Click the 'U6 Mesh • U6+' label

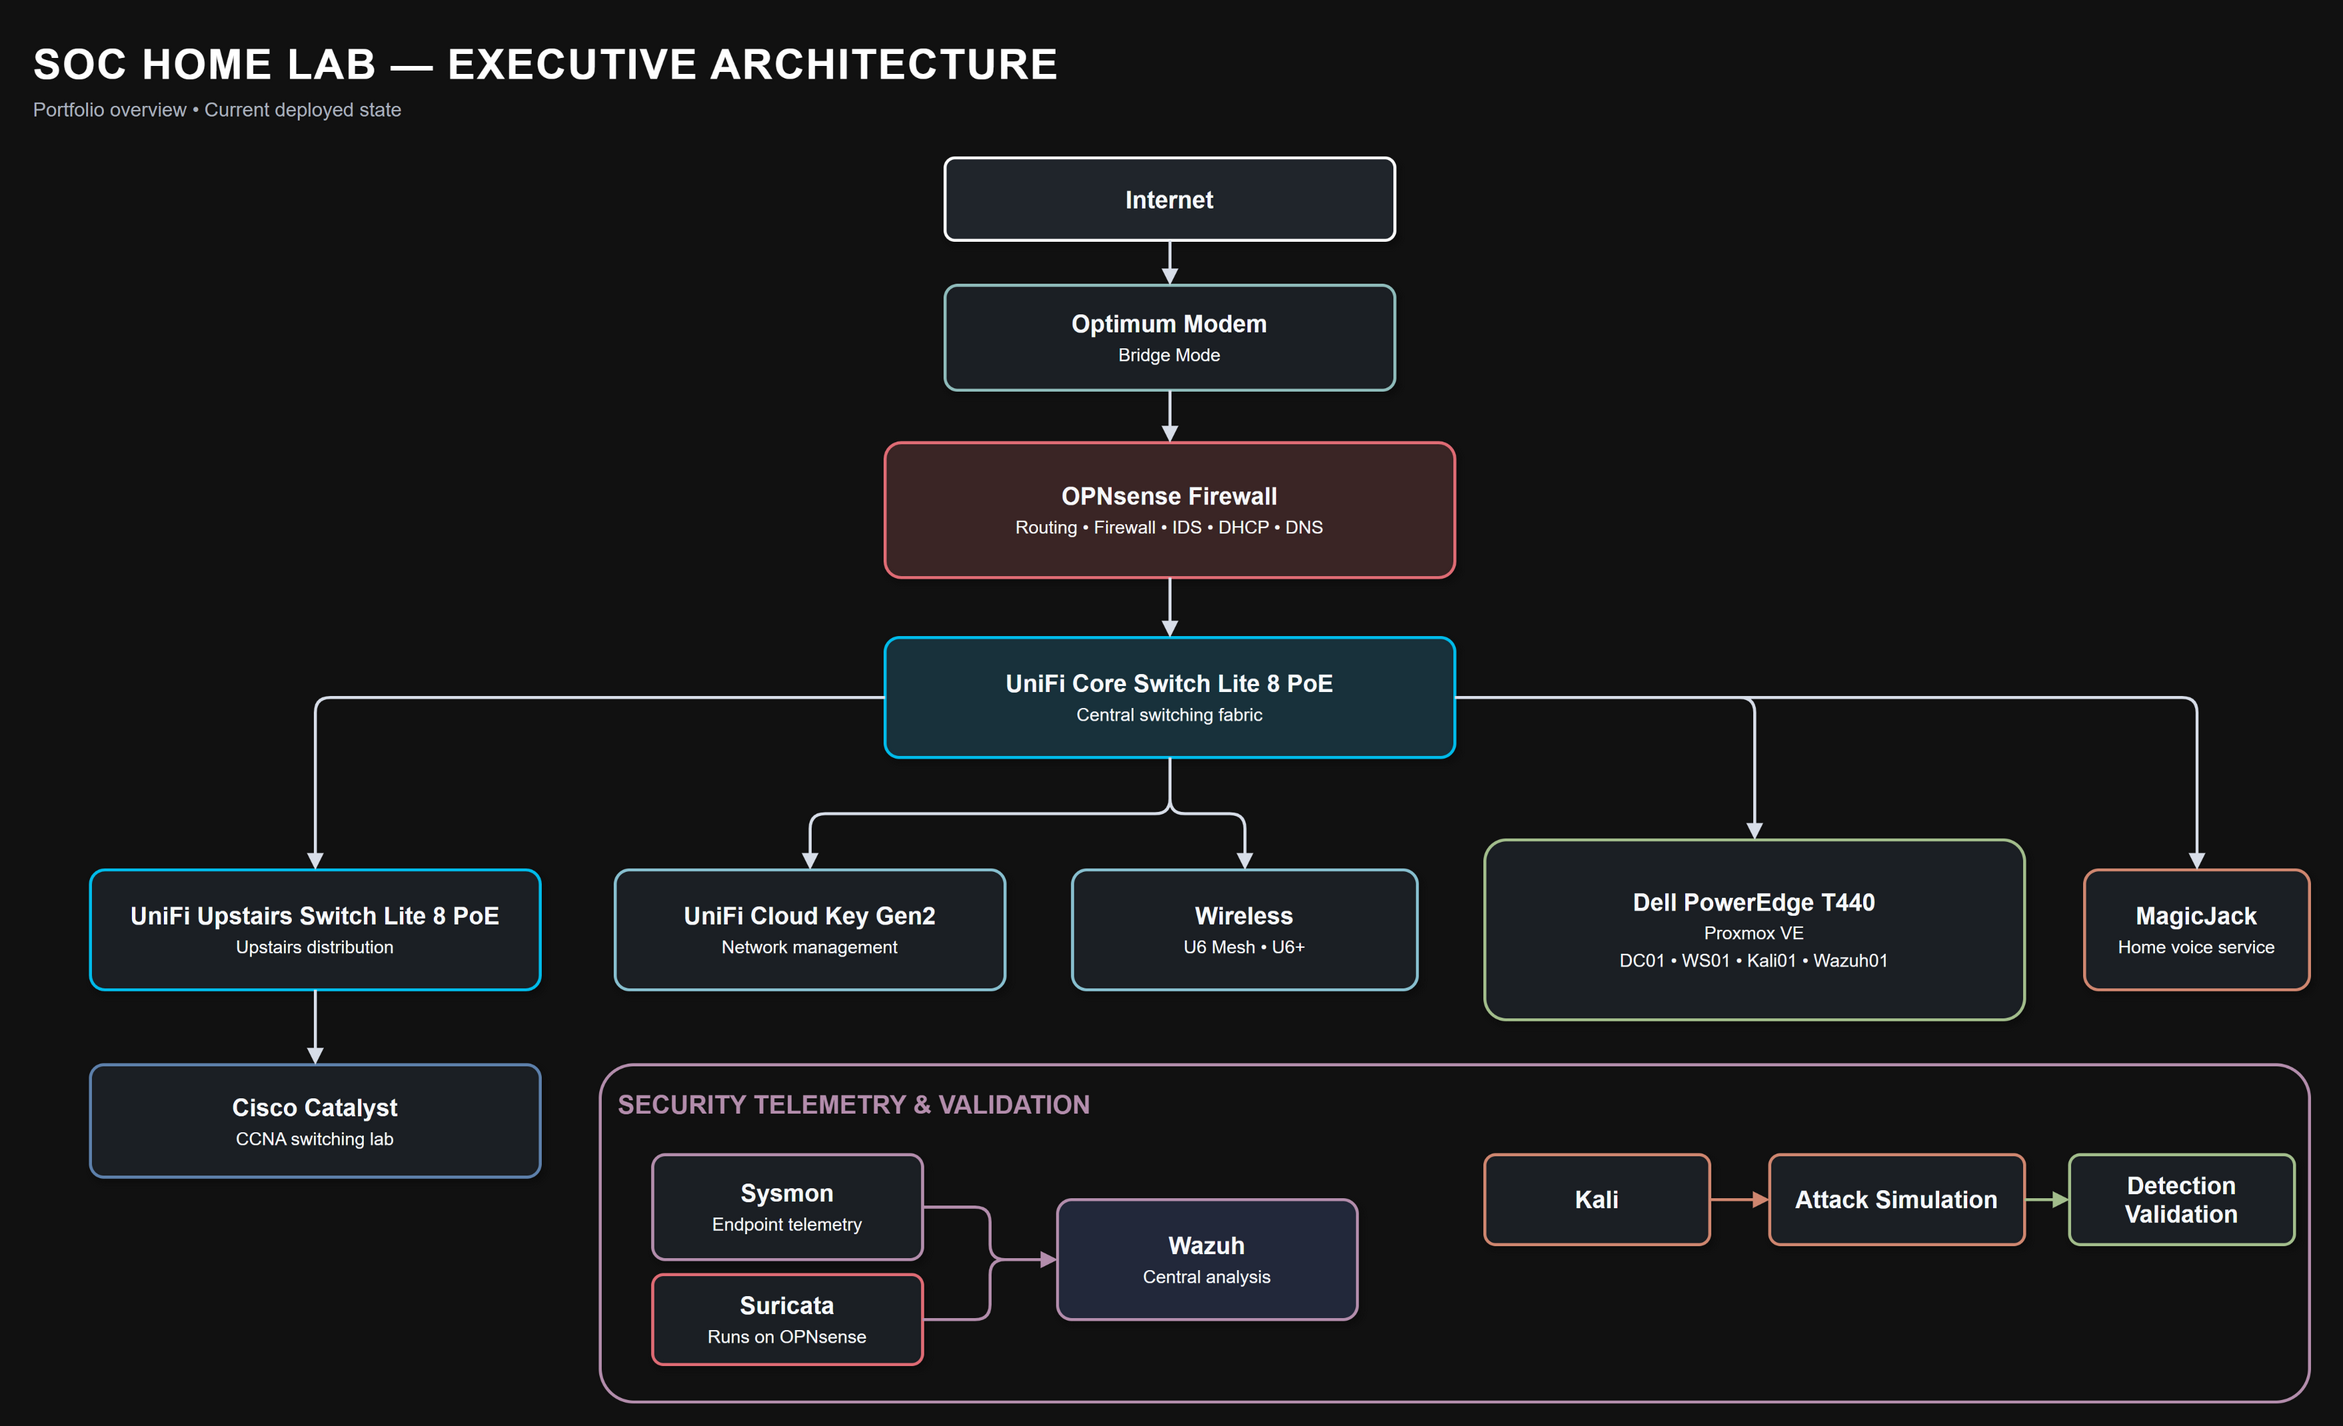point(1244,947)
